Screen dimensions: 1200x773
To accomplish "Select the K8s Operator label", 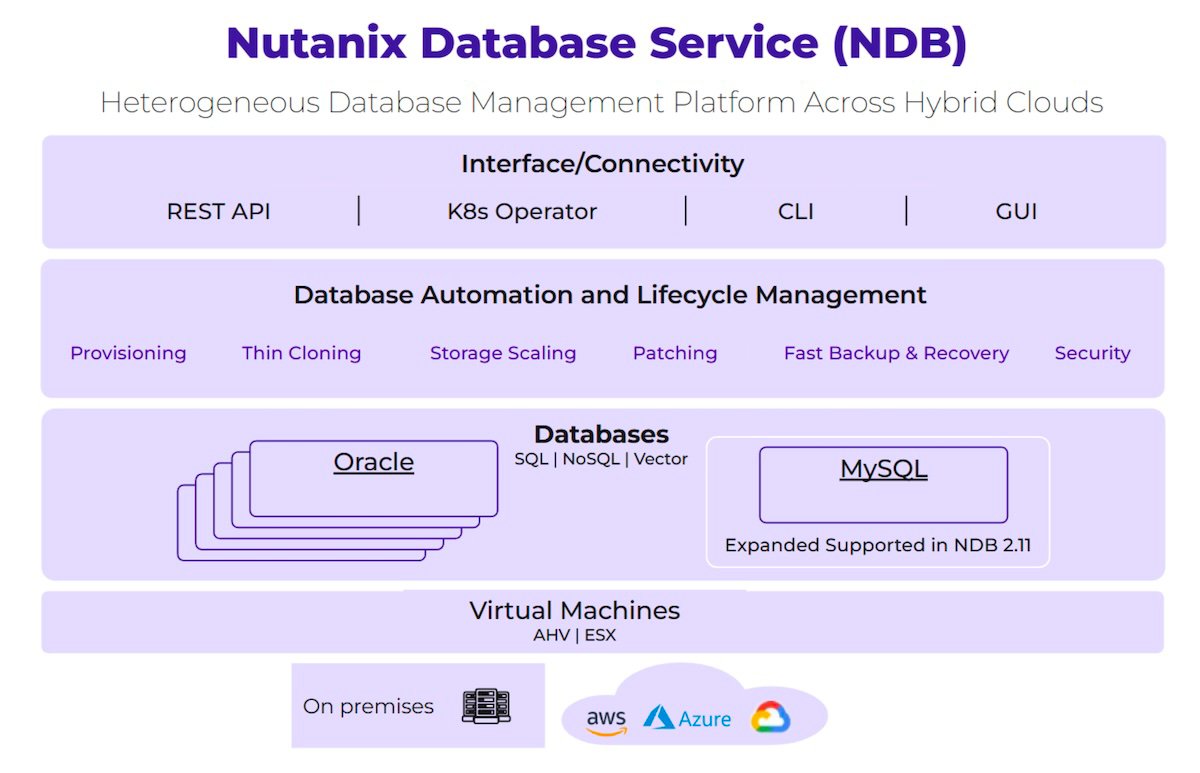I will (522, 212).
